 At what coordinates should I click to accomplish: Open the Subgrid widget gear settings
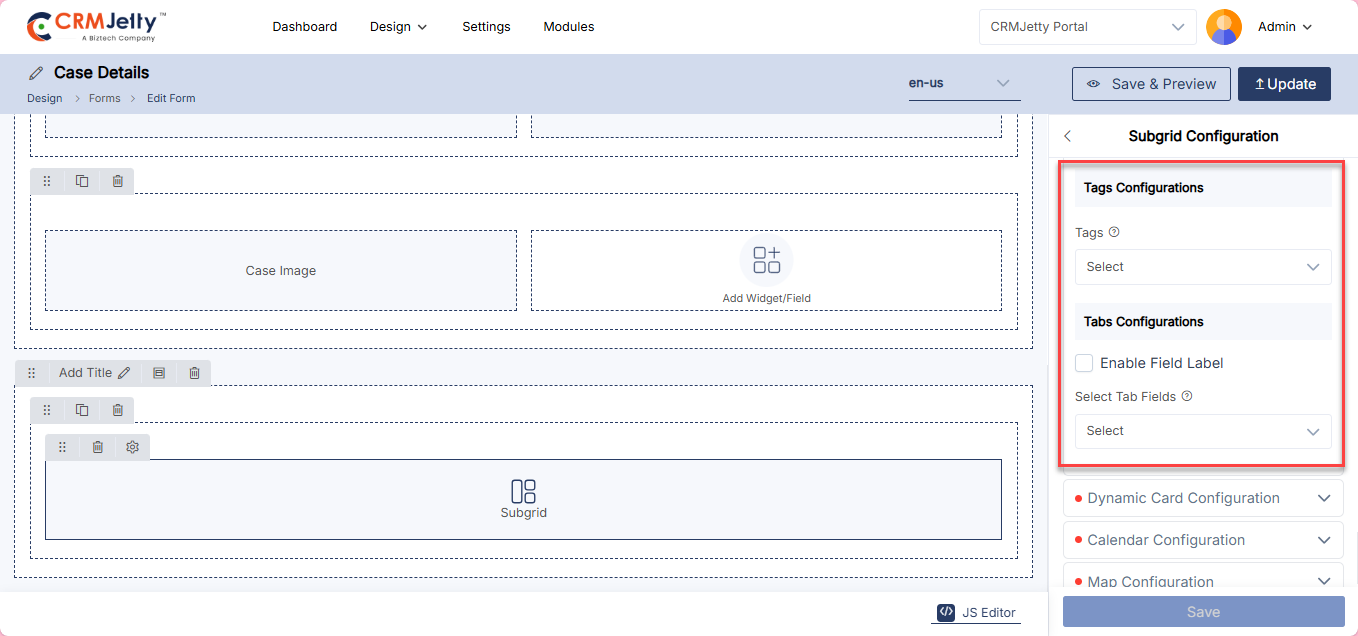[x=132, y=447]
